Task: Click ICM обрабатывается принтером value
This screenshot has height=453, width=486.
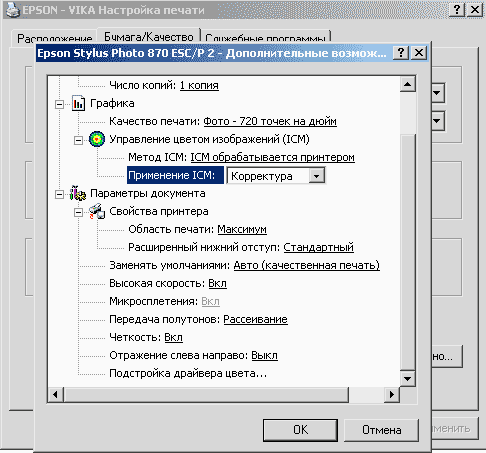Action: click(x=273, y=157)
